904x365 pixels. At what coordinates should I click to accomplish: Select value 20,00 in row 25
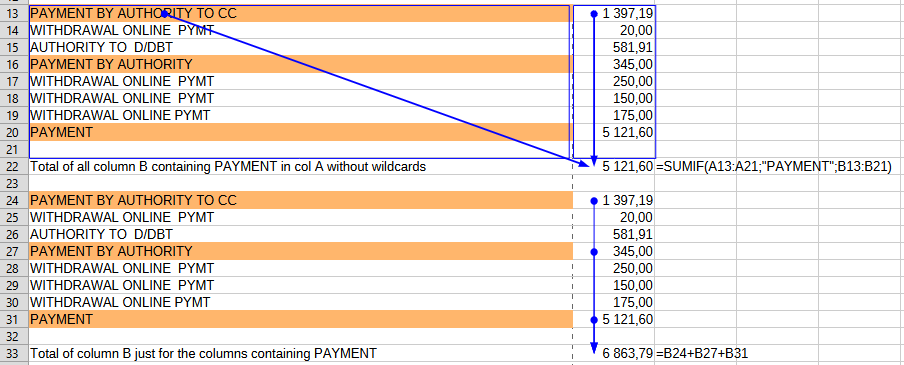636,217
